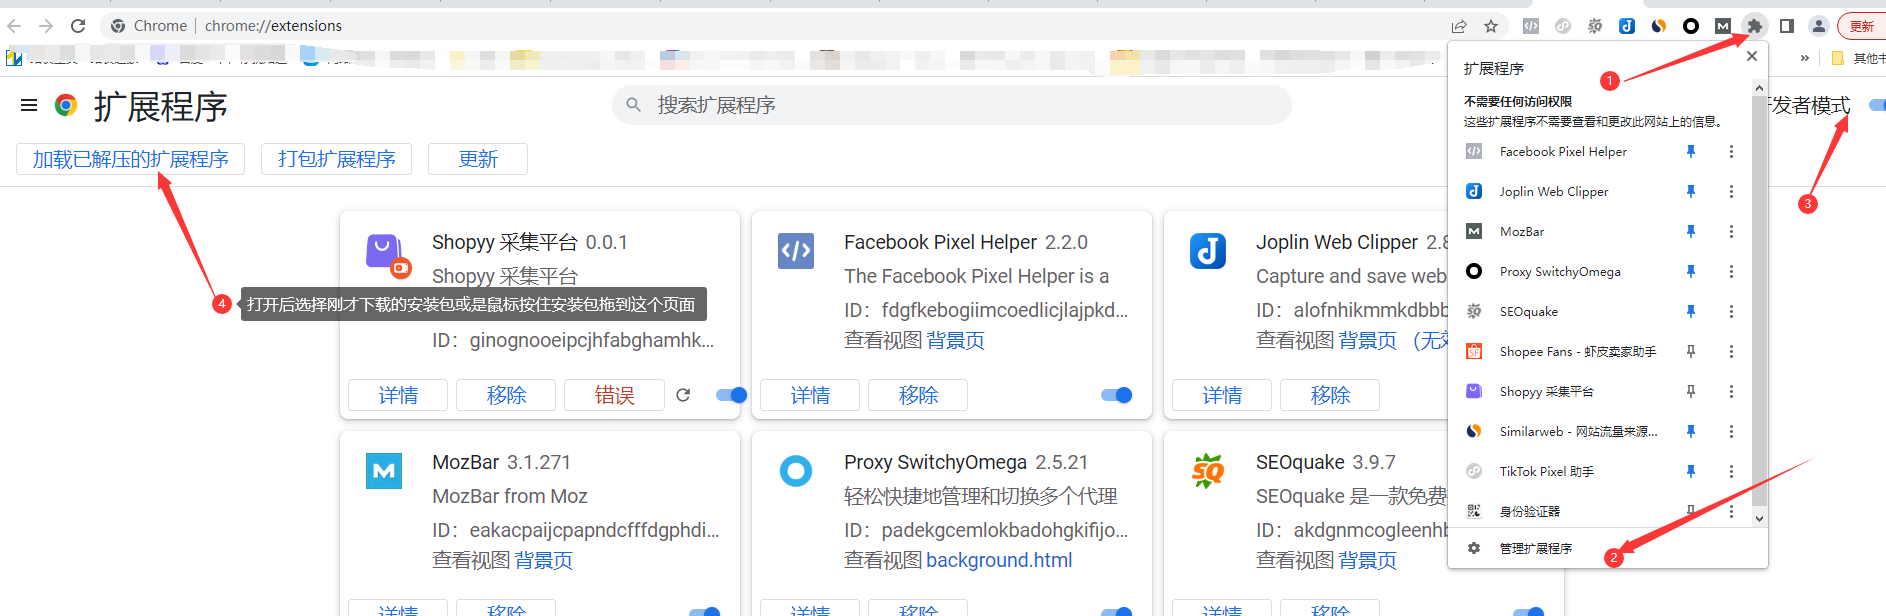Bookmark this page with the star icon
Screen dimensions: 1886x616
point(1491,26)
